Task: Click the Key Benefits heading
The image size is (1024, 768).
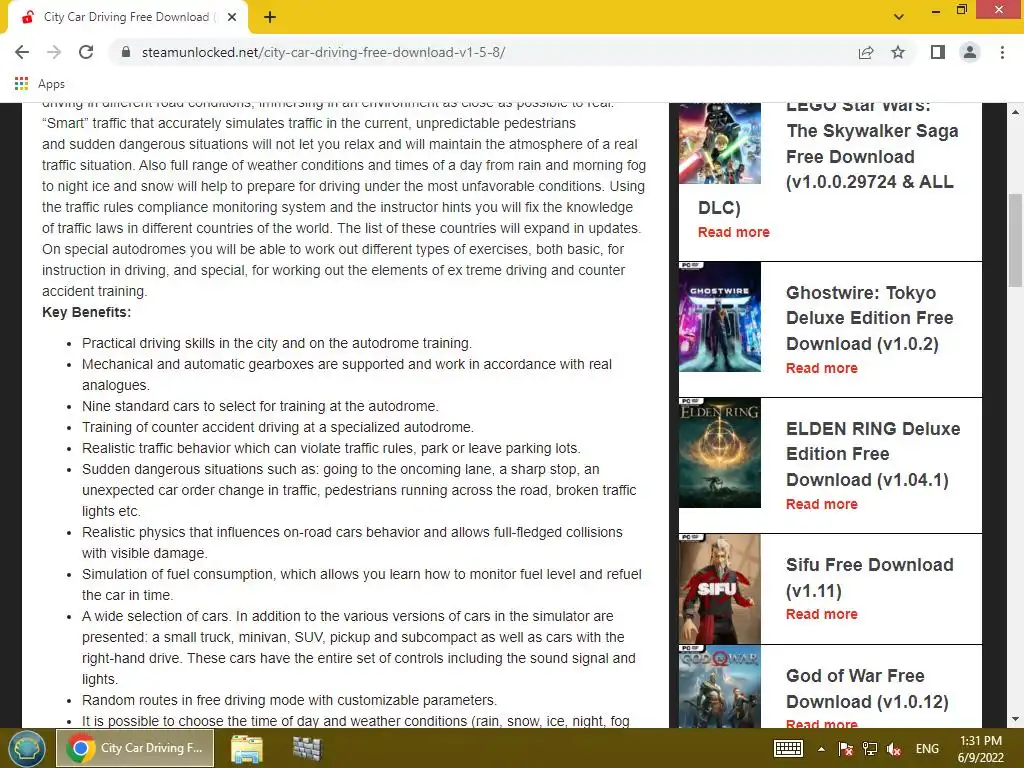Action: tap(87, 312)
